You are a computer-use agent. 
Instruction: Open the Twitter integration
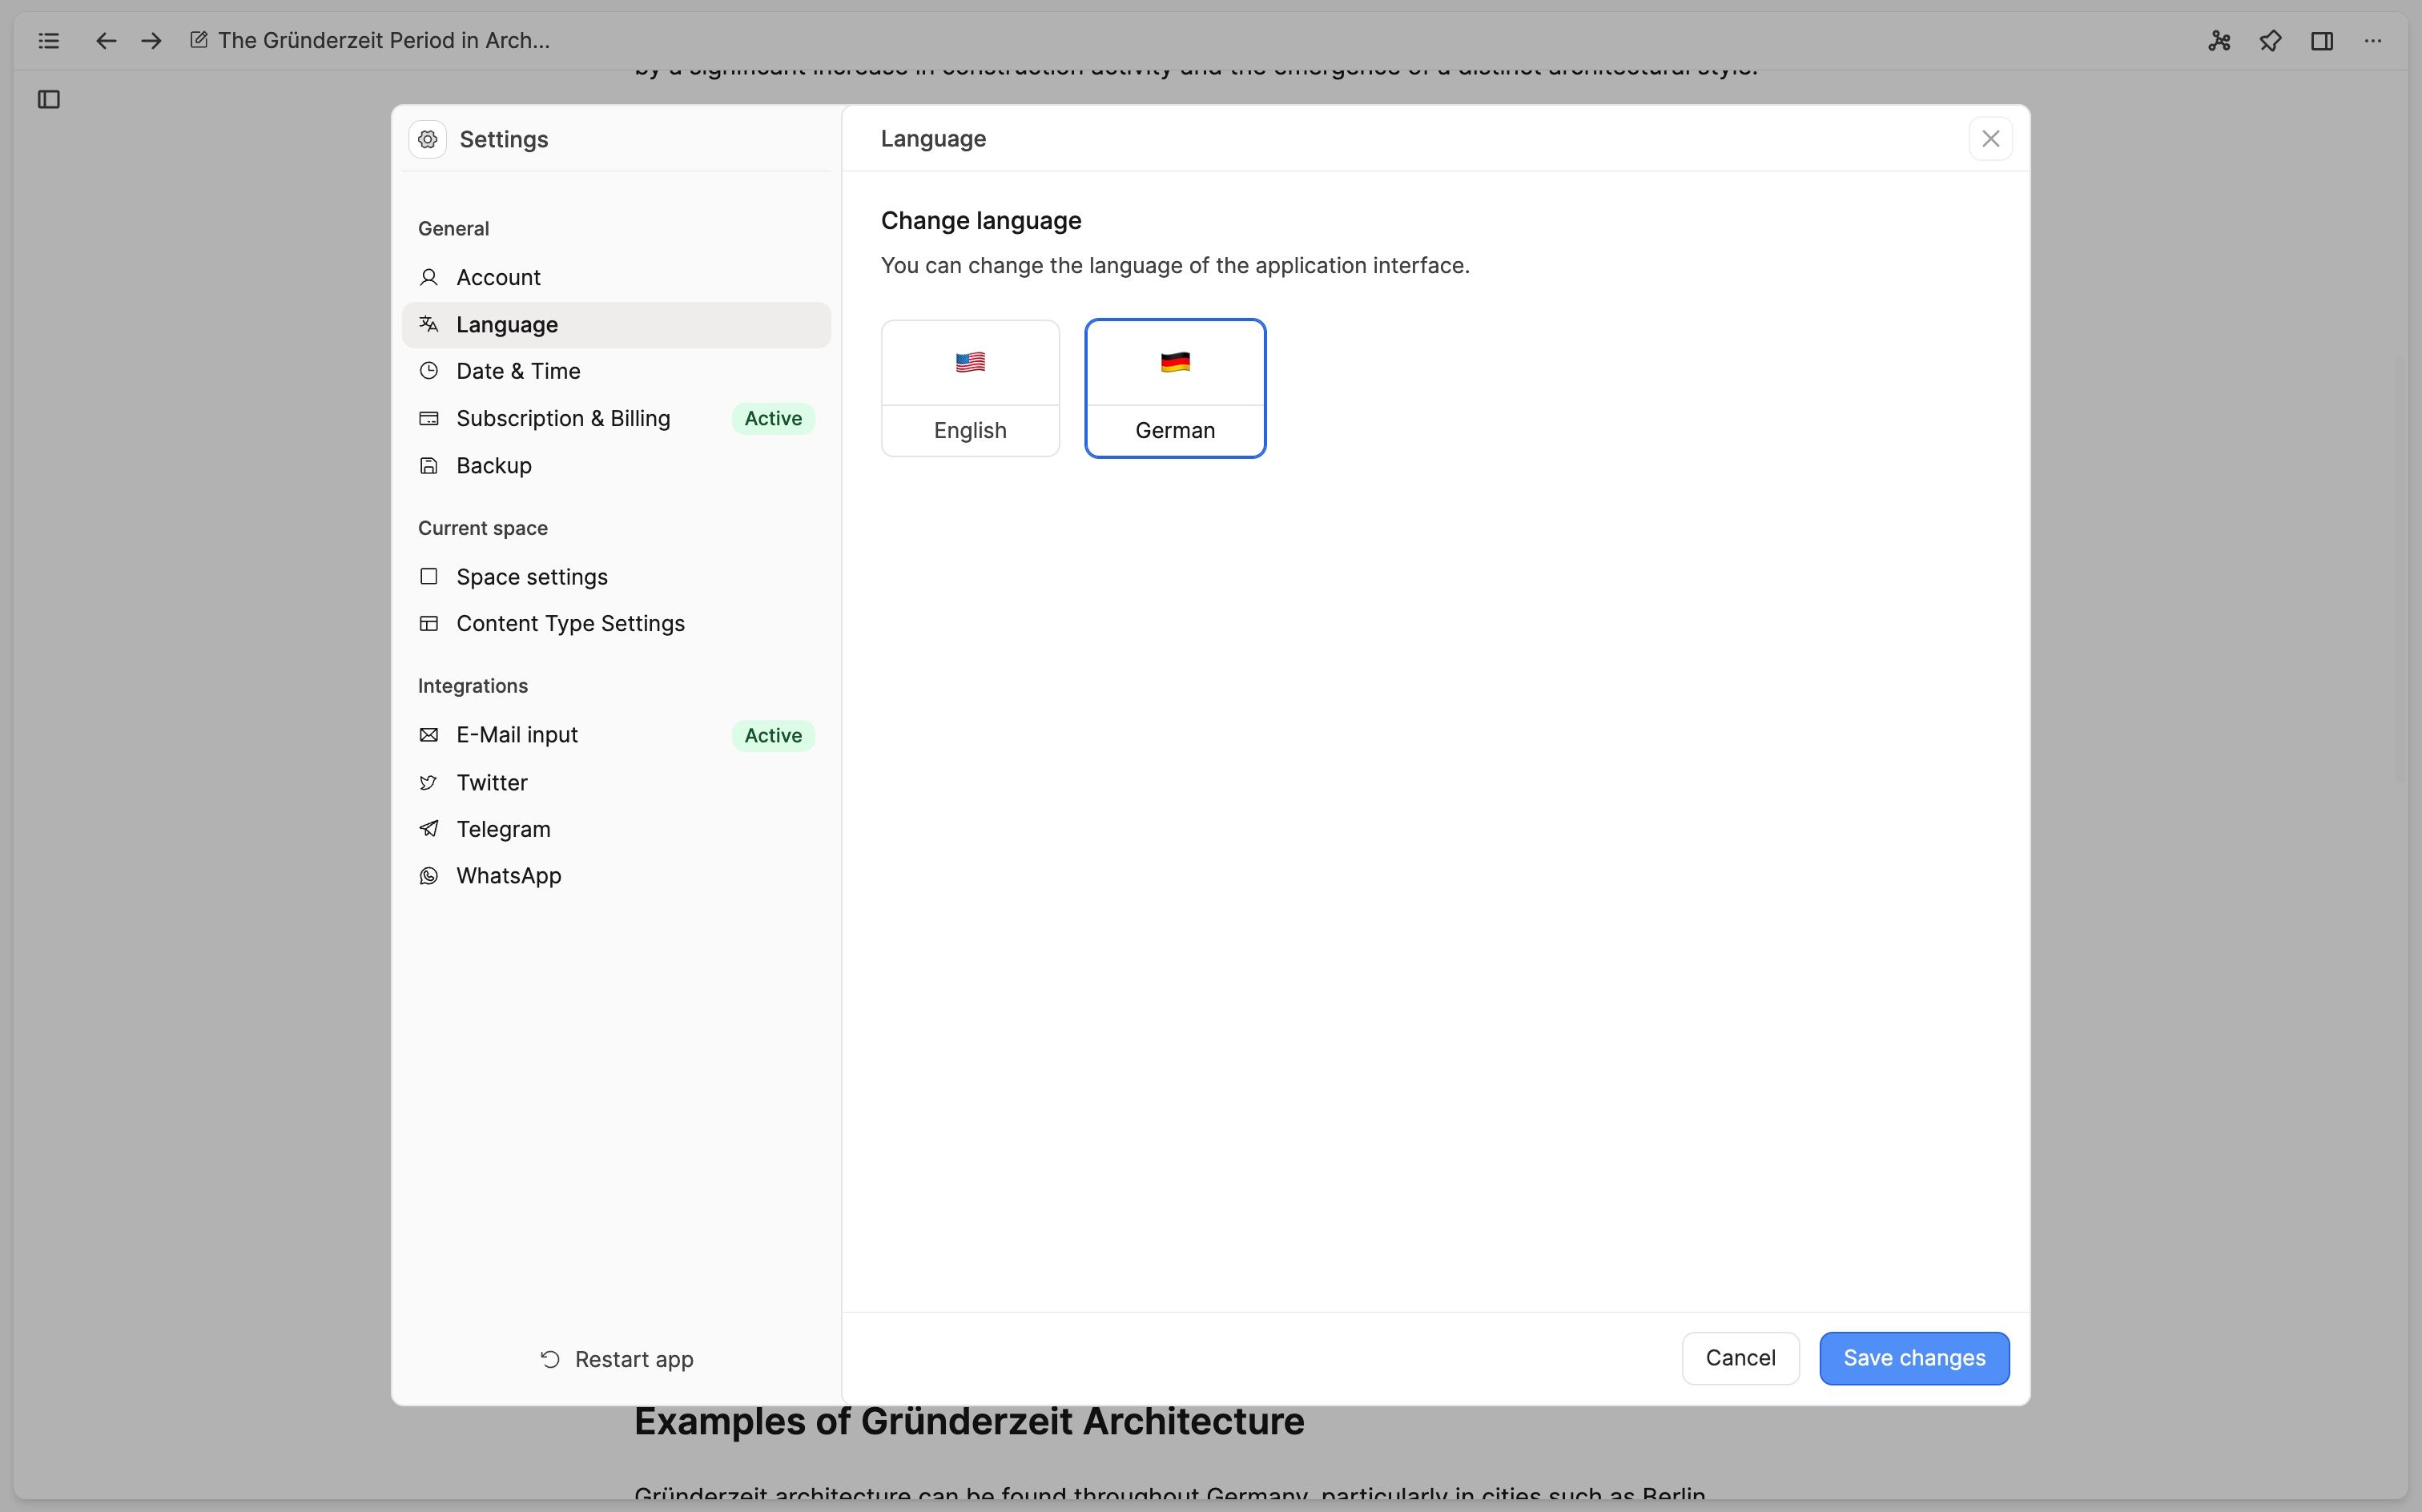(x=491, y=782)
